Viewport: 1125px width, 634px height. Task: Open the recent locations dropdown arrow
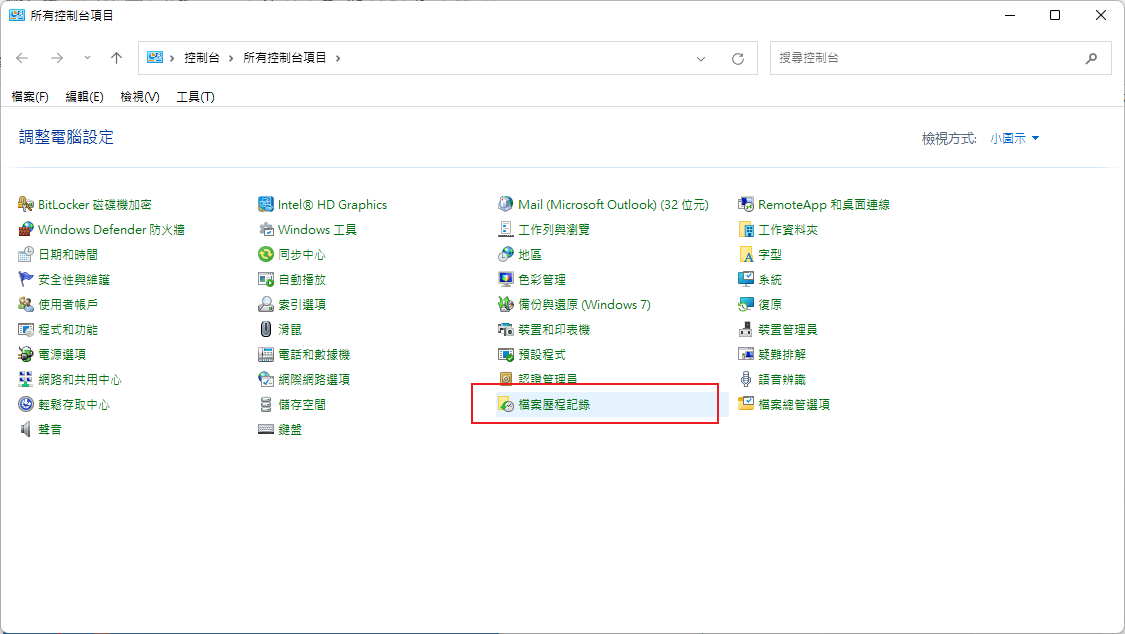click(x=87, y=58)
